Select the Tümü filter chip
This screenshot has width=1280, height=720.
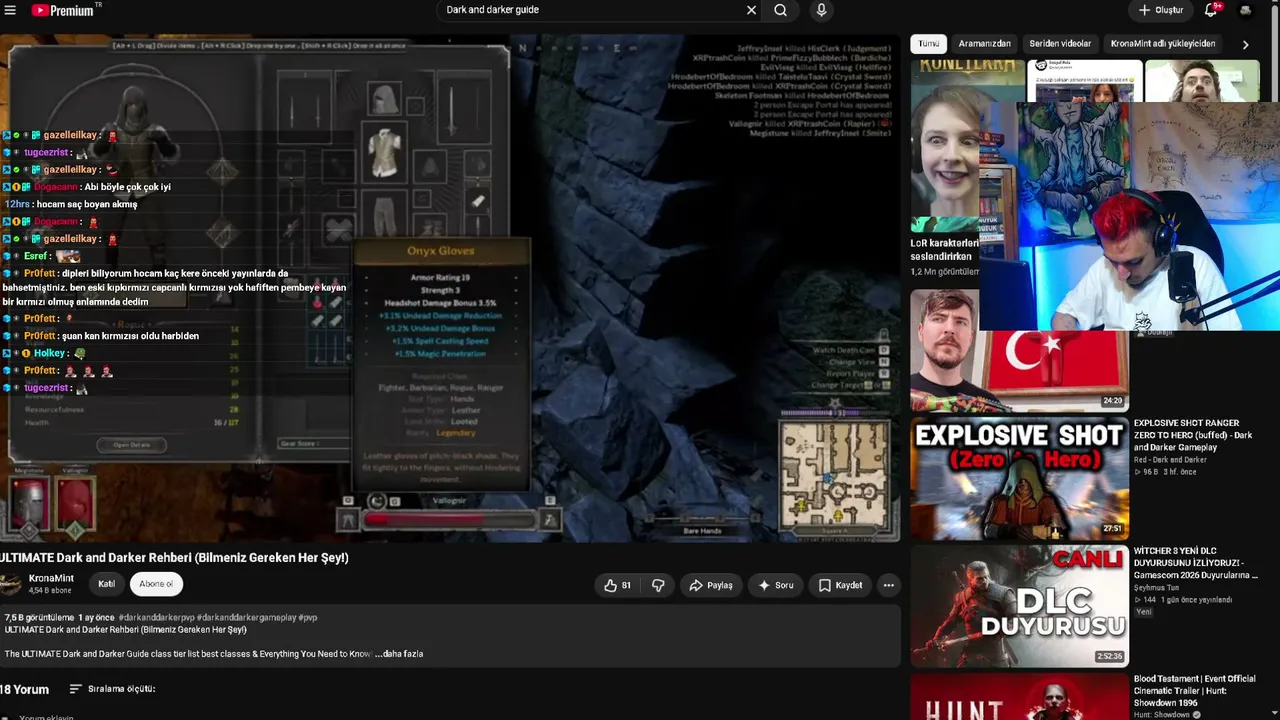click(929, 44)
